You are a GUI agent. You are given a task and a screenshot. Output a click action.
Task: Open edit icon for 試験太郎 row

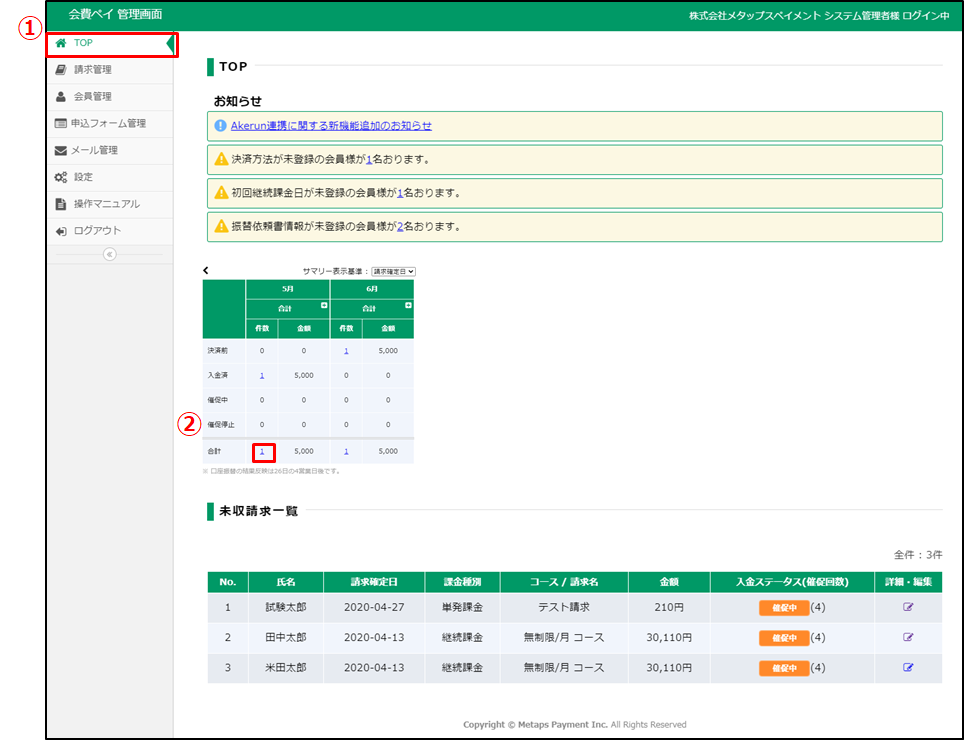pyautogui.click(x=908, y=607)
